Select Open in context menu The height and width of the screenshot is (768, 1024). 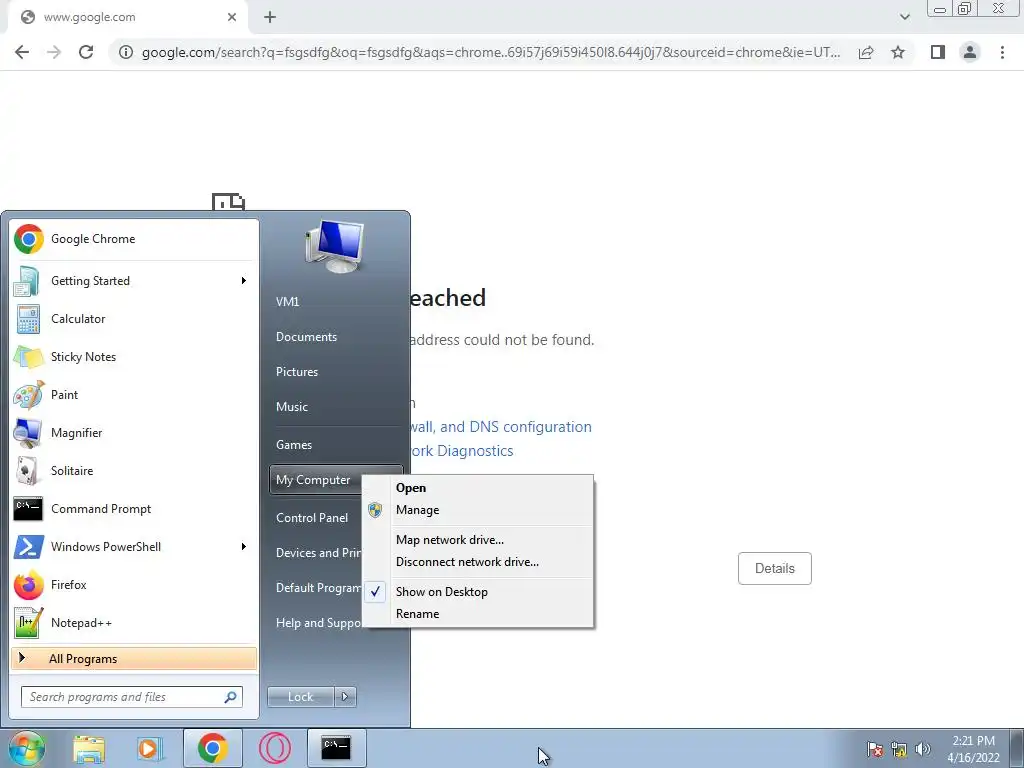(x=477, y=488)
